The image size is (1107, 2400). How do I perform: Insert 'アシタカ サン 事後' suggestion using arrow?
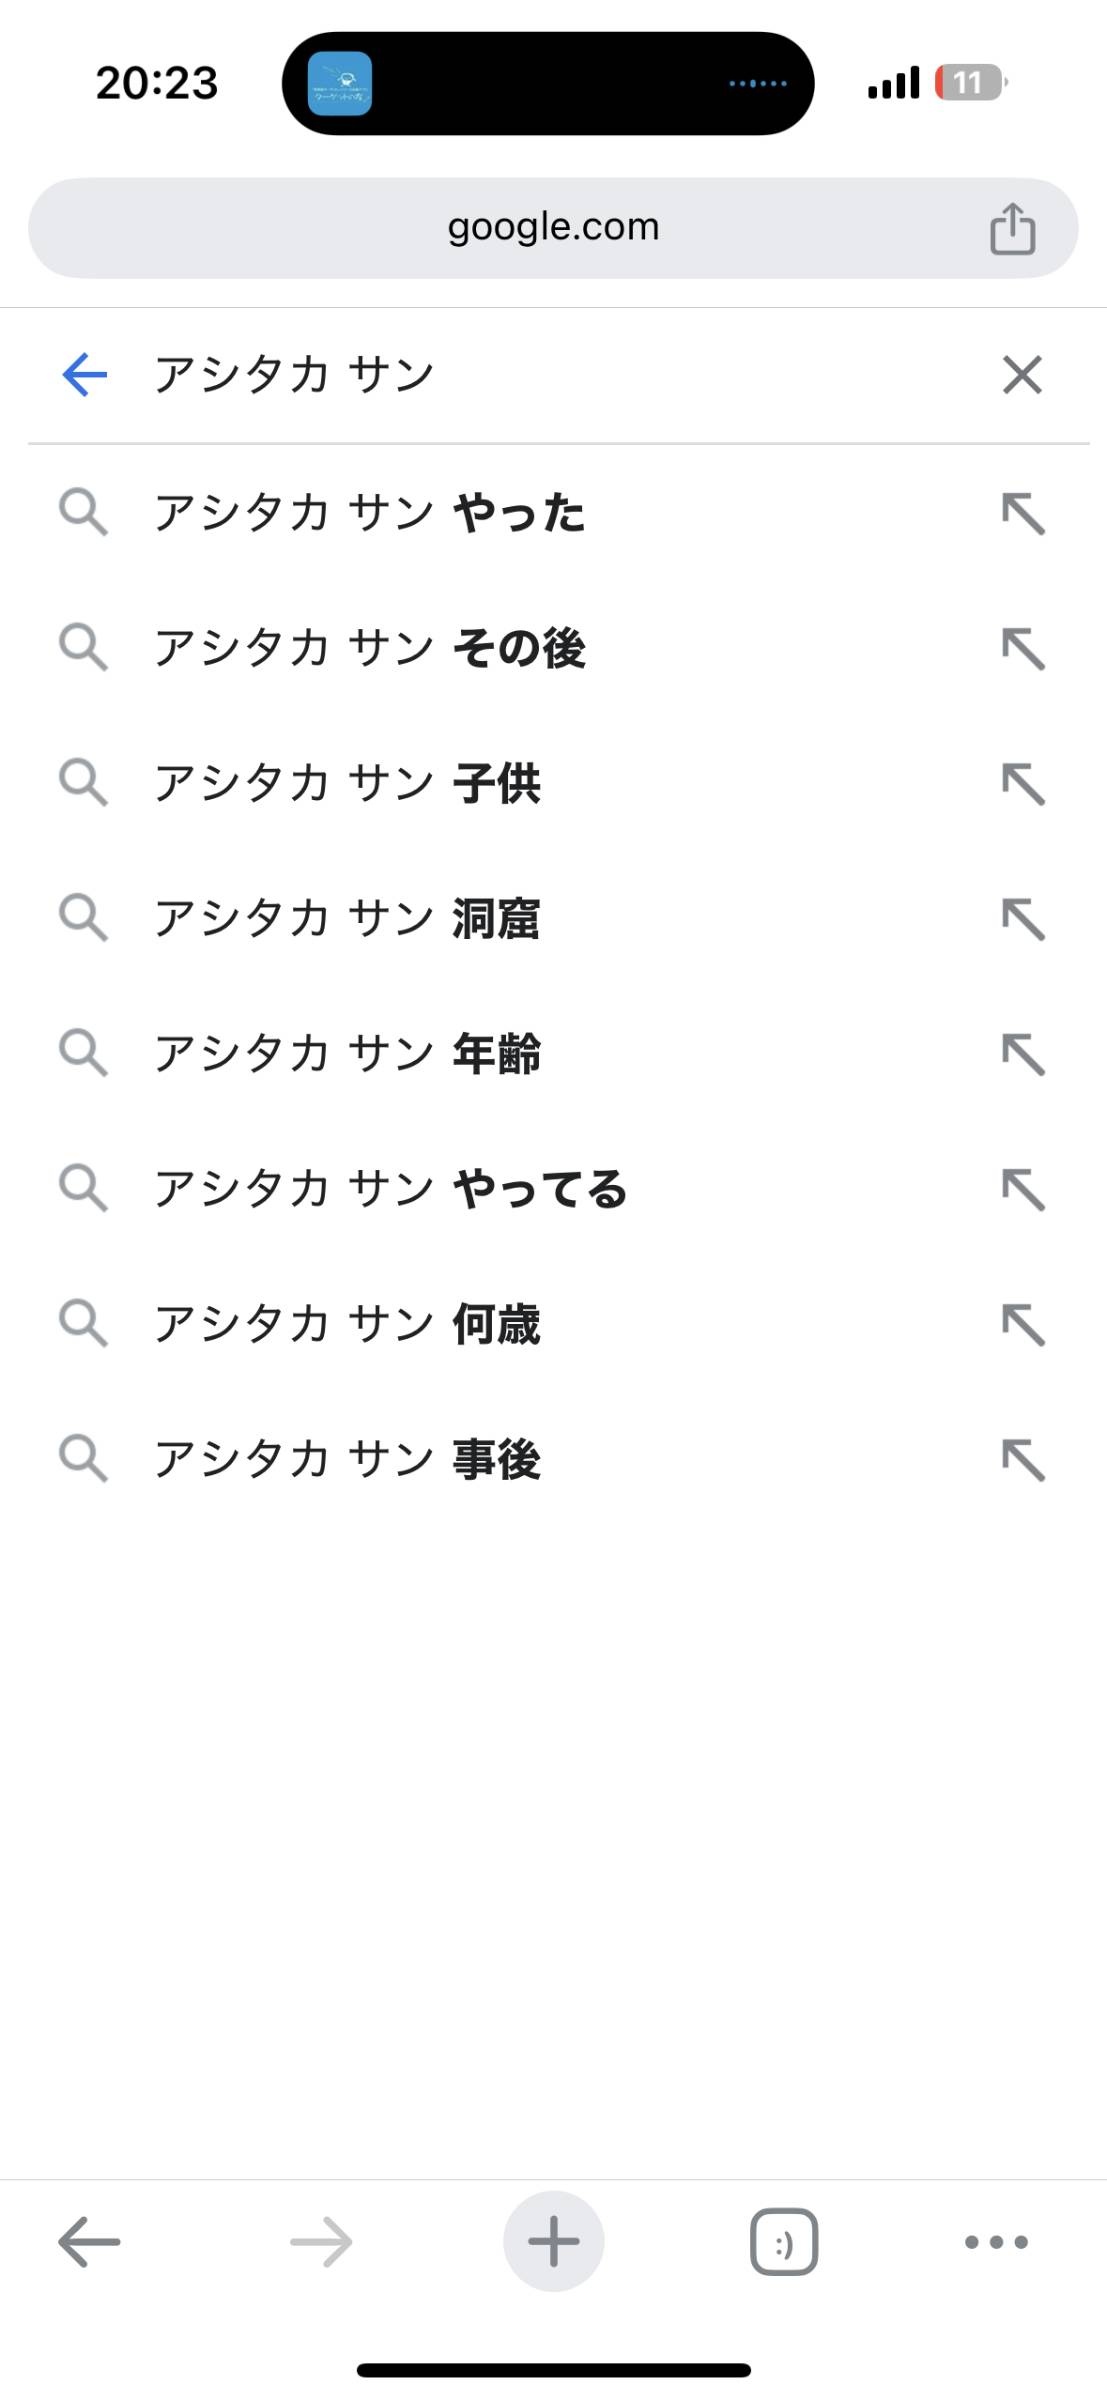point(1023,1460)
